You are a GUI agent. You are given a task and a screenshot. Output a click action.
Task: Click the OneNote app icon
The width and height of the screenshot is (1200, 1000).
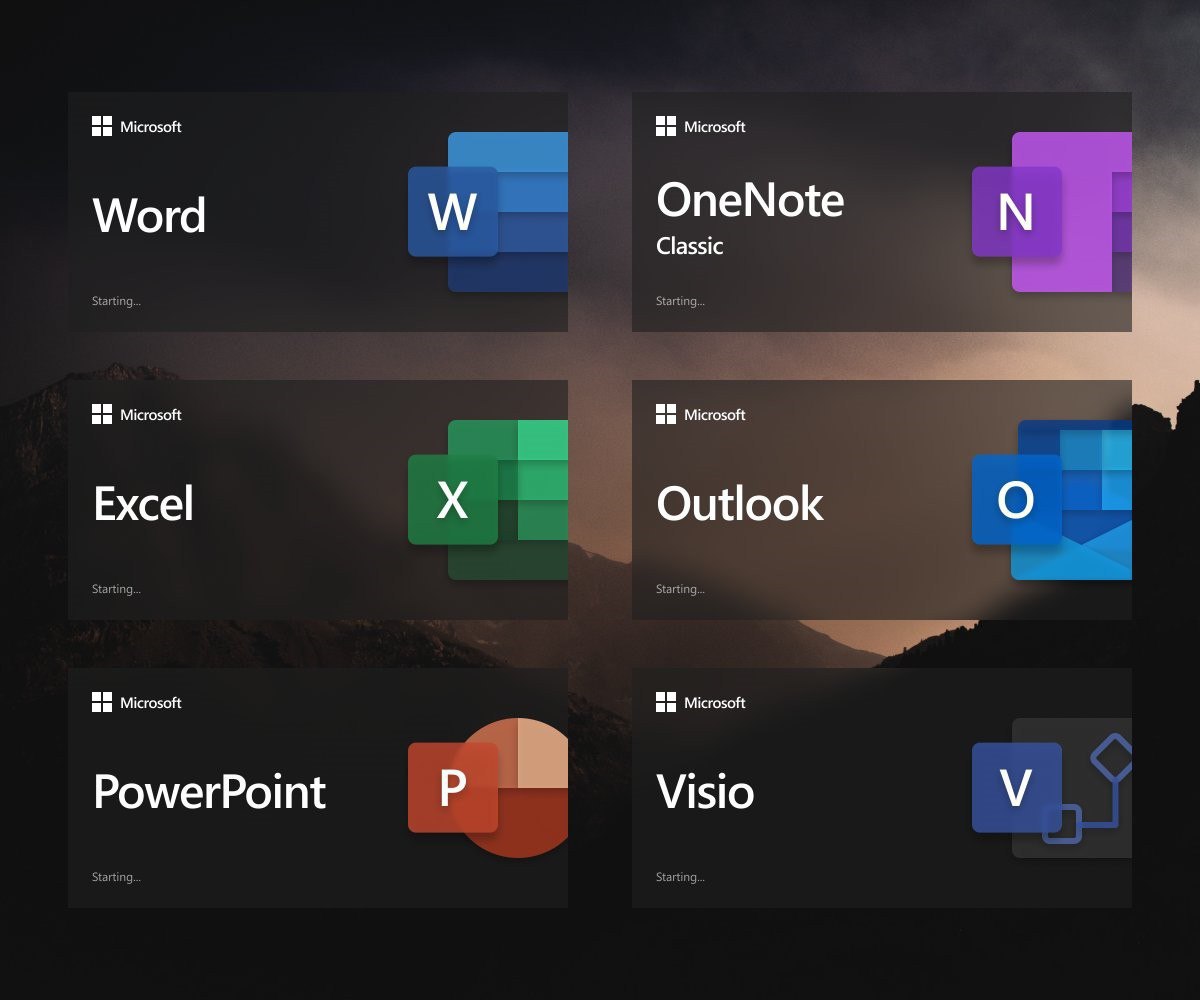1052,212
